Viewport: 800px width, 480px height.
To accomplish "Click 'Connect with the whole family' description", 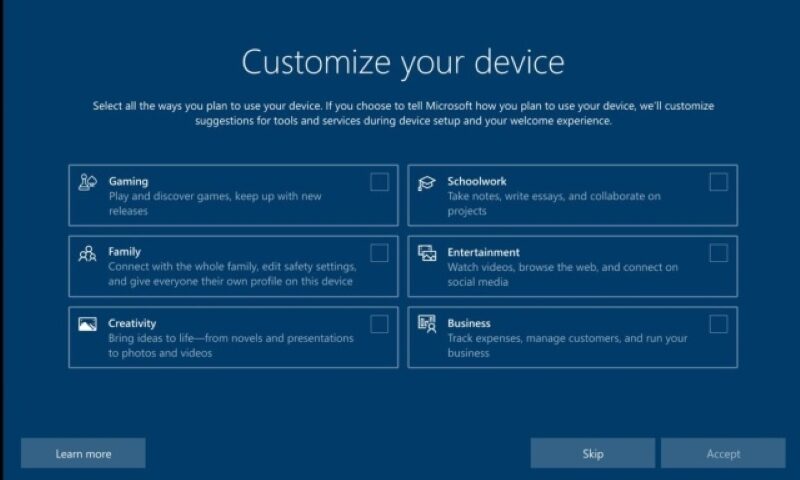I will (232, 274).
